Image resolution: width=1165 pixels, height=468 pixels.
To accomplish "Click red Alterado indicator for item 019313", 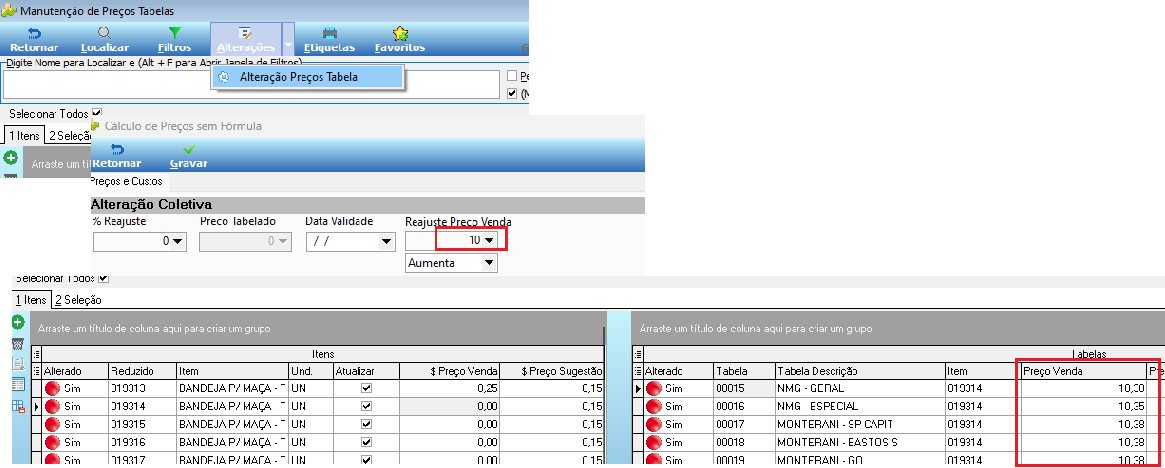I will tap(52, 388).
